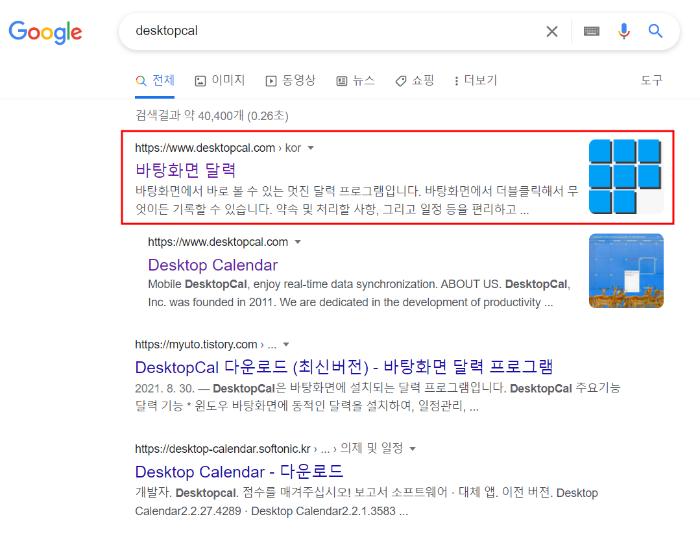Clear the search box with X icon
700x536 pixels.
pyautogui.click(x=552, y=31)
